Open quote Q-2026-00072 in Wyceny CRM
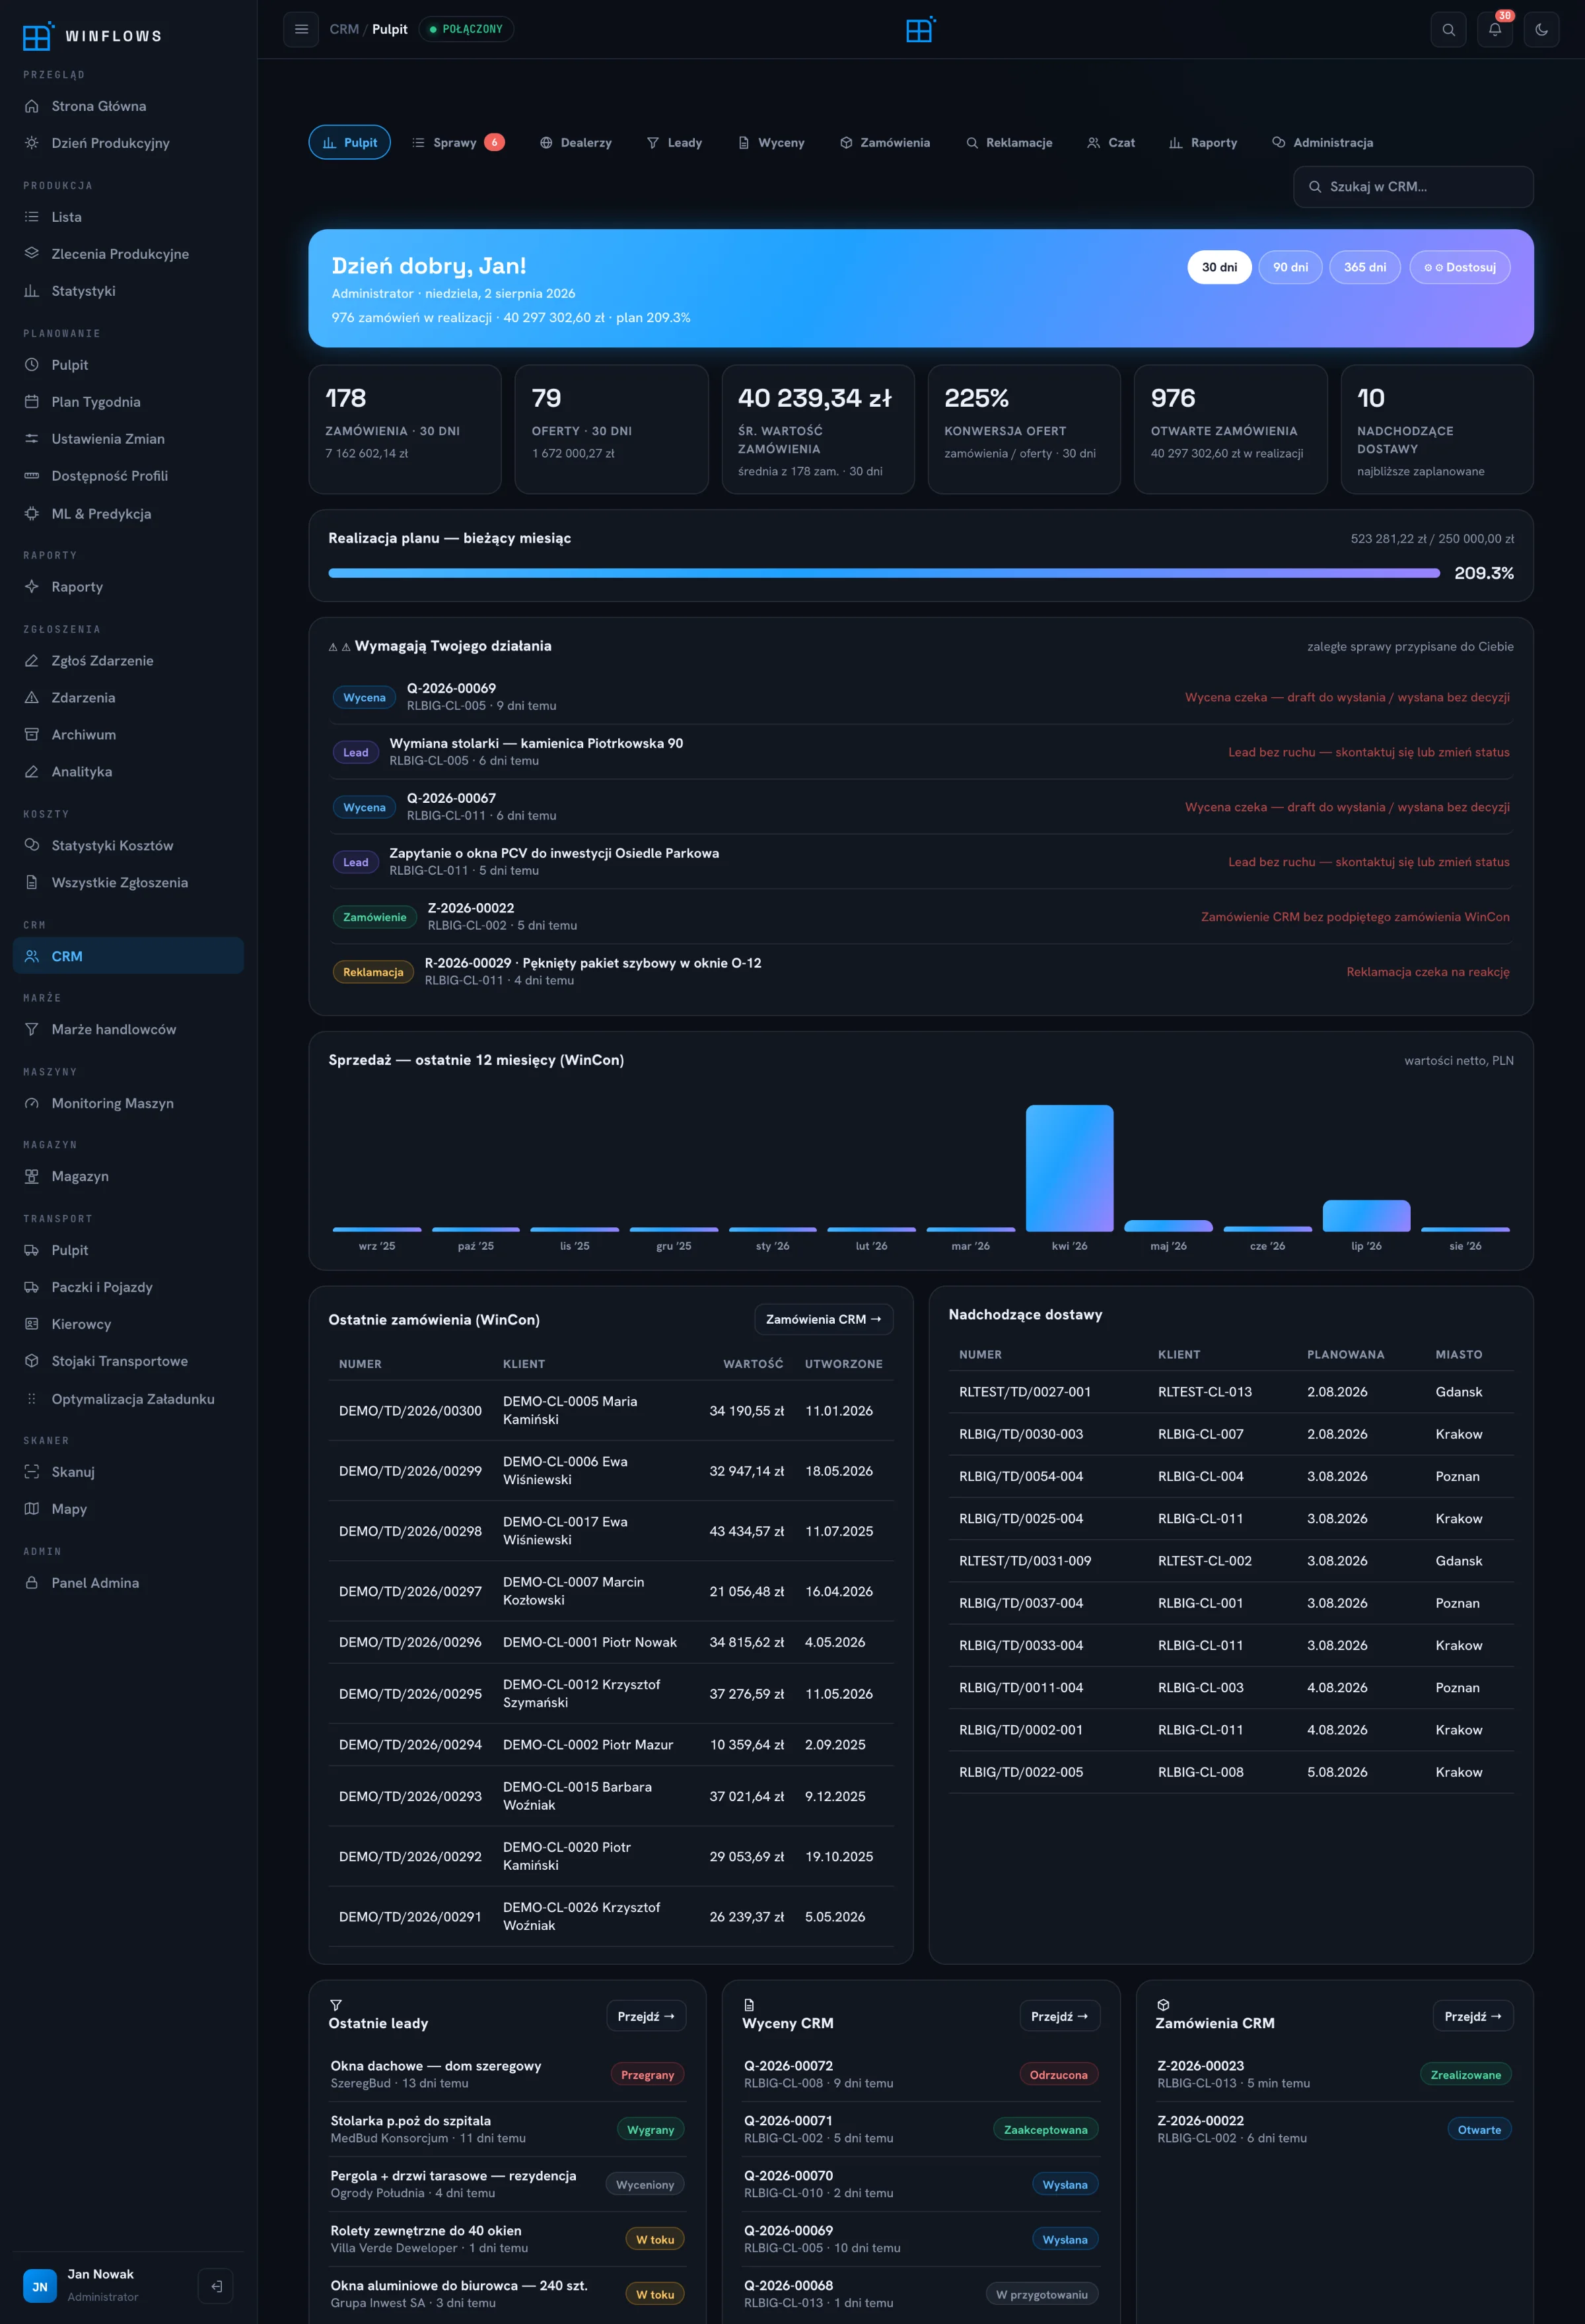Screen dimensions: 1585x2324 [921, 2074]
